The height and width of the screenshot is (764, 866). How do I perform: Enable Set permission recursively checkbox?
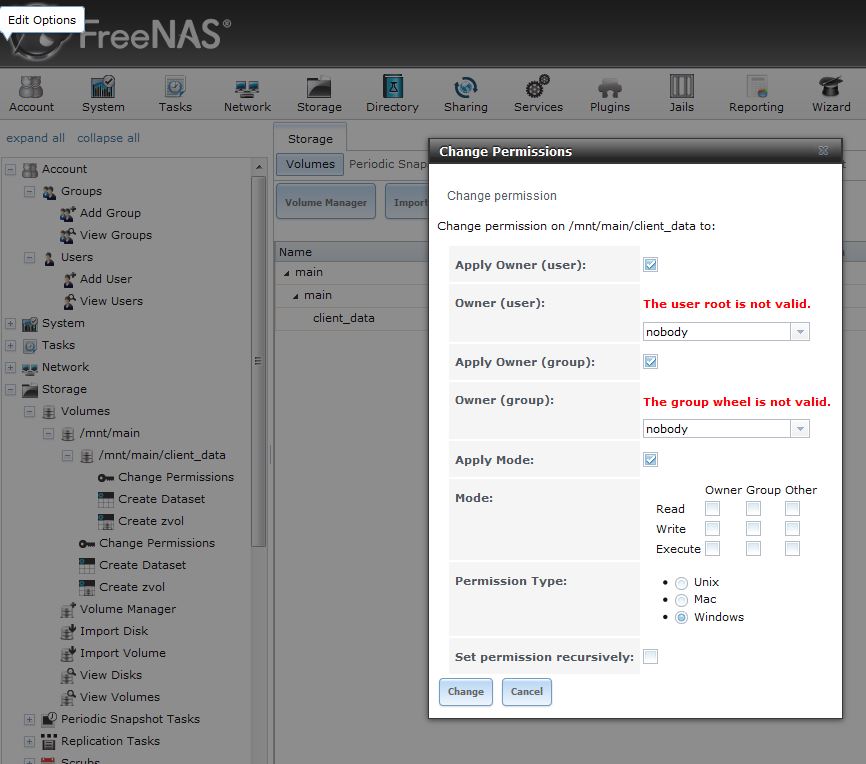[650, 657]
